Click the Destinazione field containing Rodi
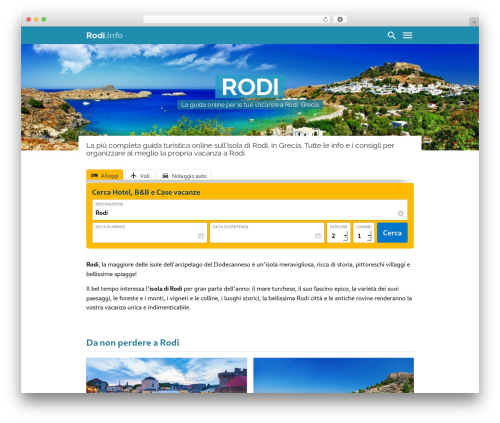This screenshot has width=500, height=423. point(250,210)
